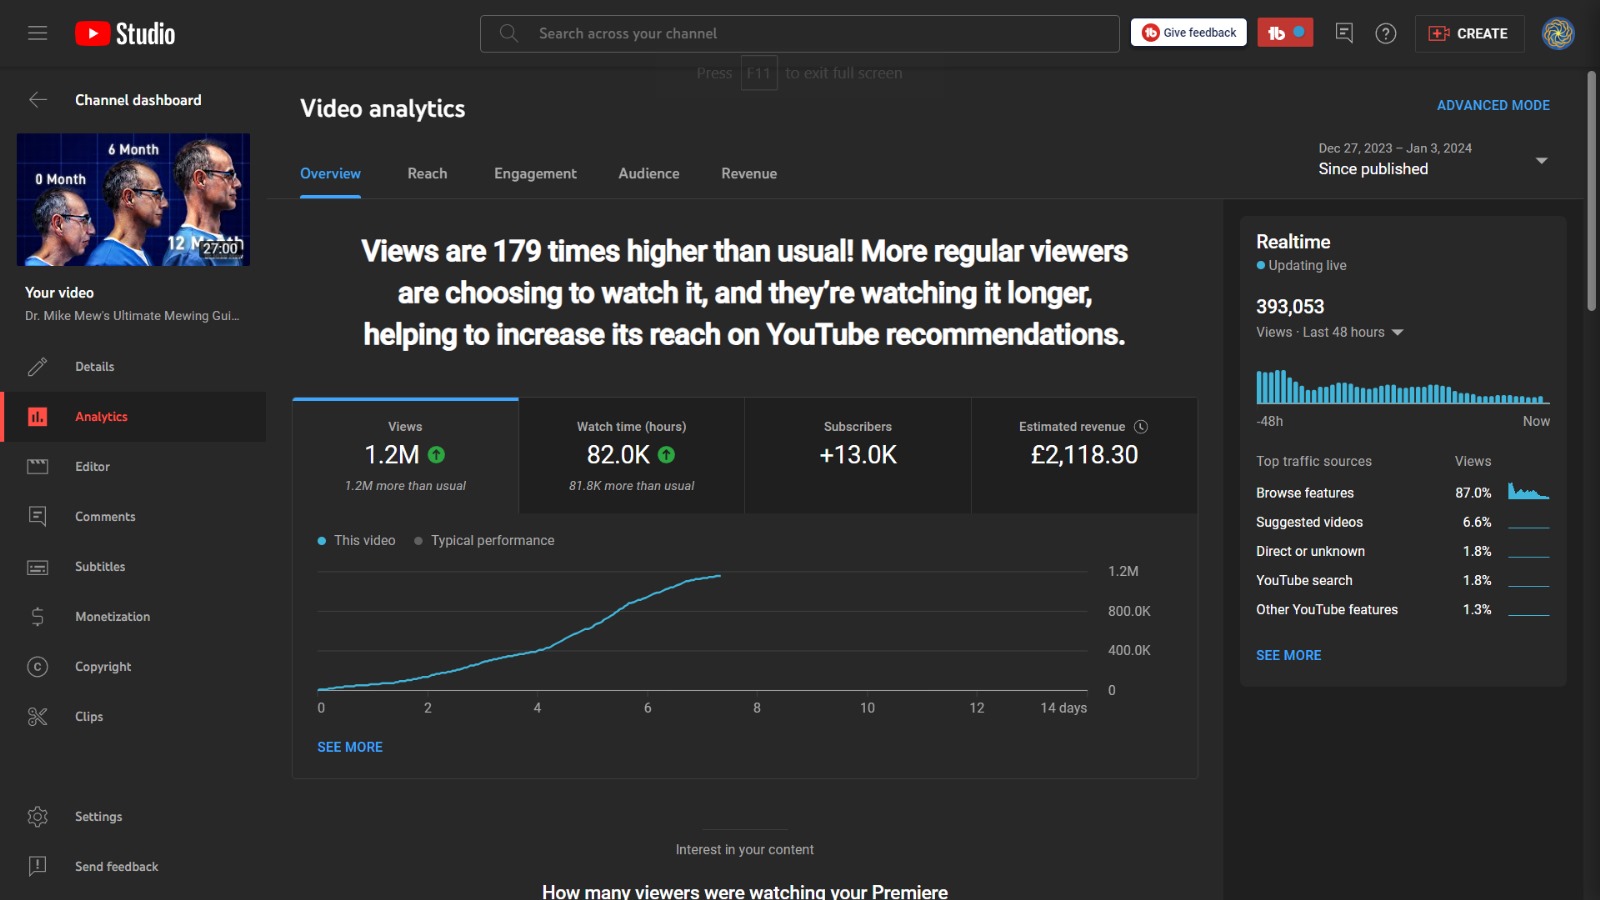Click the page vertical scrollbar
Image resolution: width=1600 pixels, height=900 pixels.
[x=1592, y=190]
